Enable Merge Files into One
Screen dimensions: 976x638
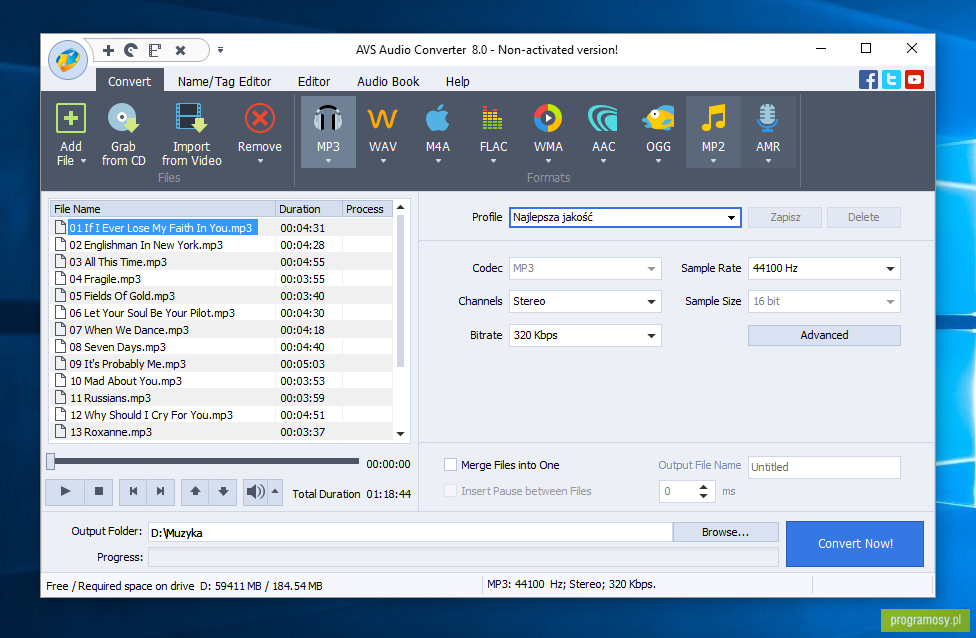[x=450, y=464]
